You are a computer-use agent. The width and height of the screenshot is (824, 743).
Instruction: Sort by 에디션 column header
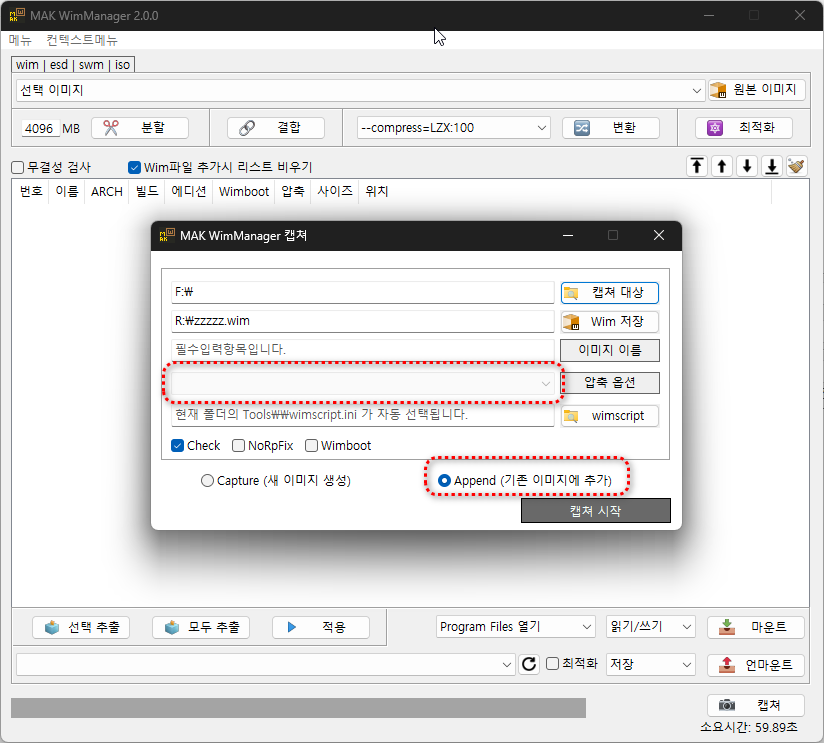189,191
